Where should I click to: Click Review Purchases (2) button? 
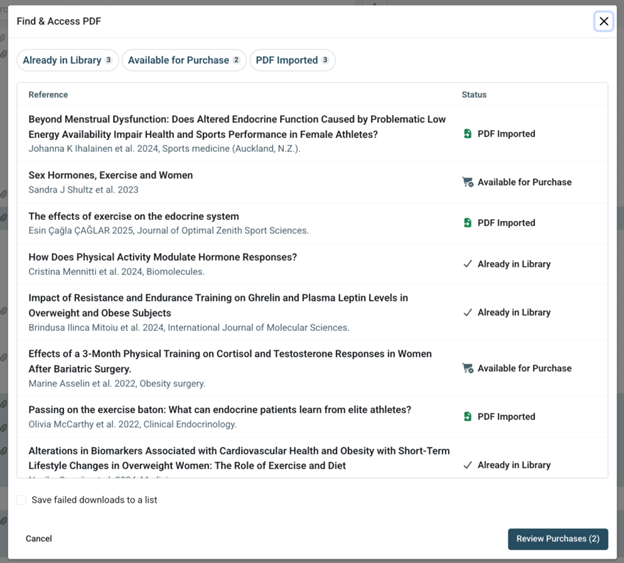[558, 539]
